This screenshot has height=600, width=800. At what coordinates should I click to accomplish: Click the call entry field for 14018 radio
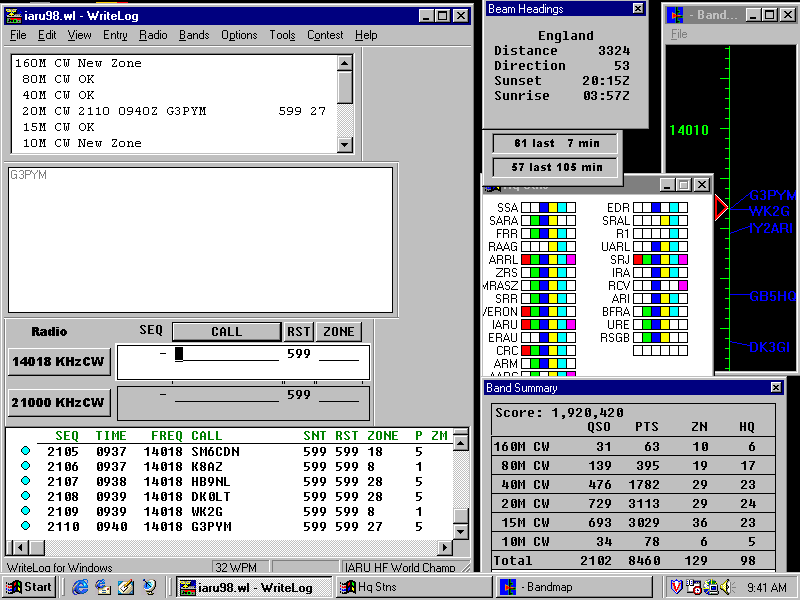(227, 354)
